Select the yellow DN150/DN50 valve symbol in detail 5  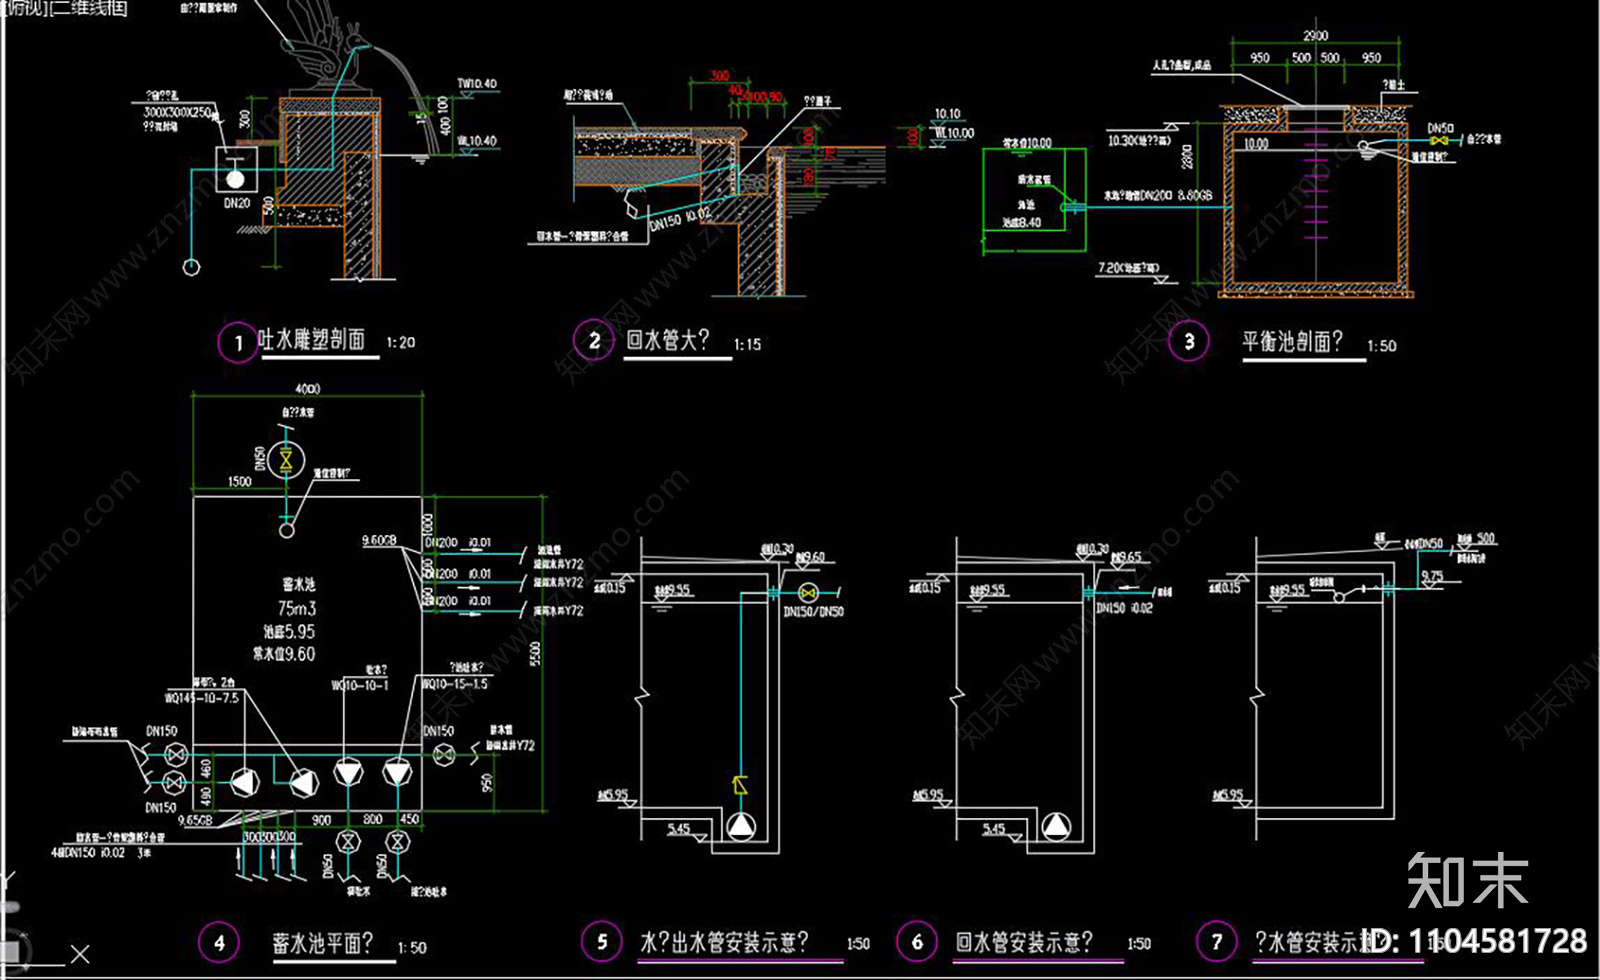click(x=808, y=592)
